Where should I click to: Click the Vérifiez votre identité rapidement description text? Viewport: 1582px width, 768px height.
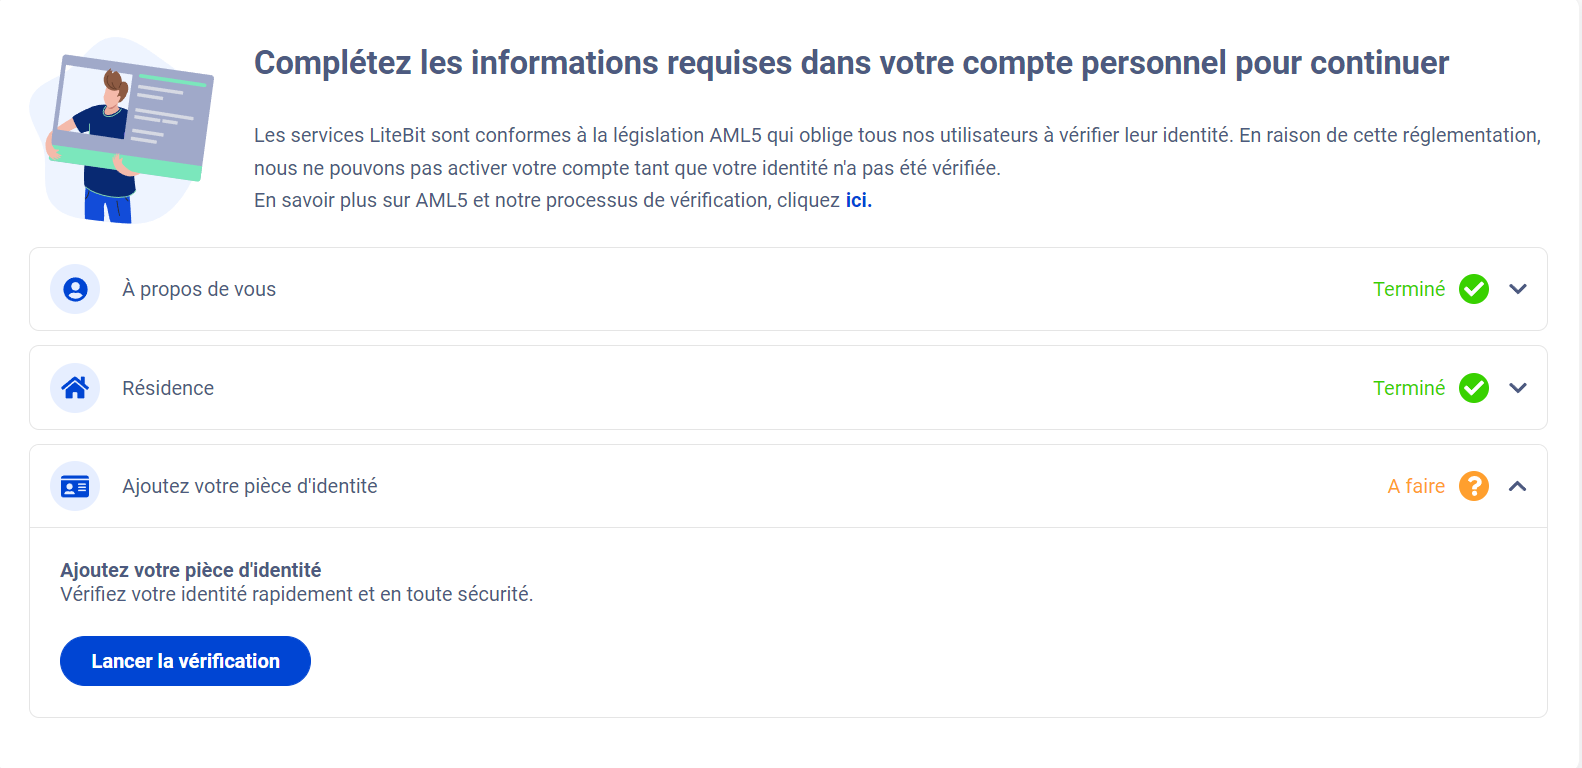tap(296, 594)
